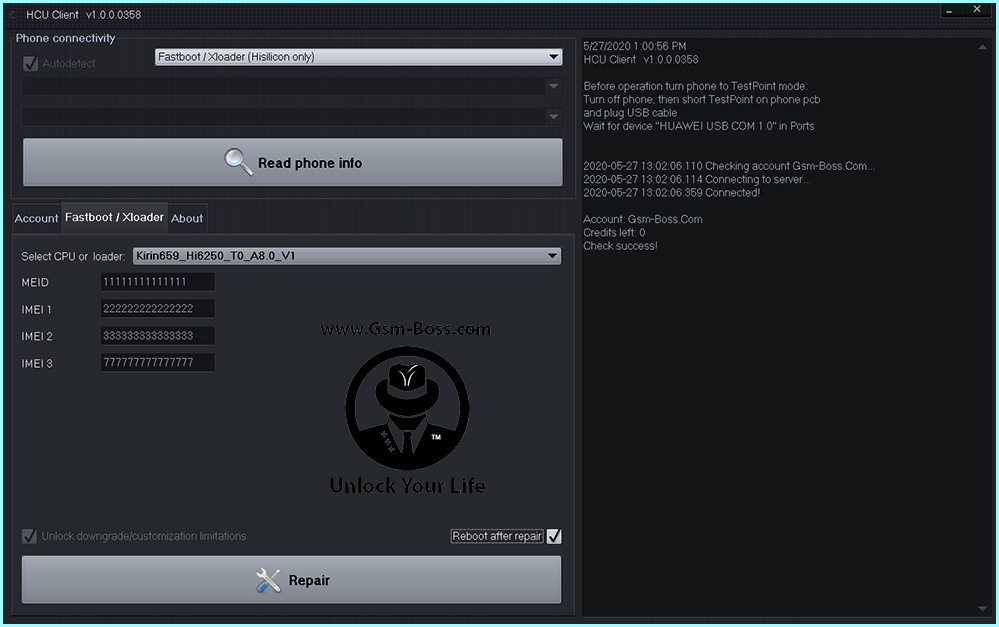Viewport: 999px width, 627px height.
Task: Expand the Select CPU or loader dropdown
Action: [x=347, y=256]
